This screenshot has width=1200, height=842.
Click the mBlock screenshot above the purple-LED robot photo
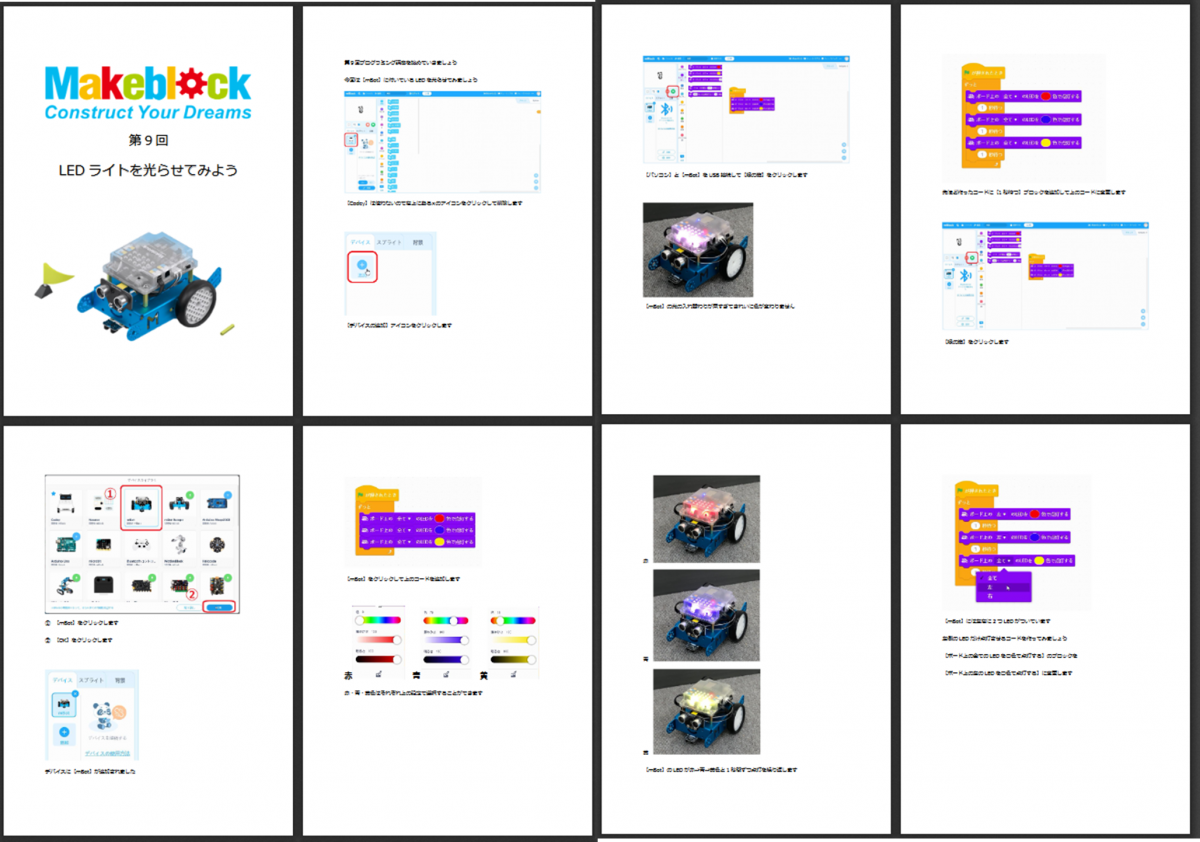point(744,109)
